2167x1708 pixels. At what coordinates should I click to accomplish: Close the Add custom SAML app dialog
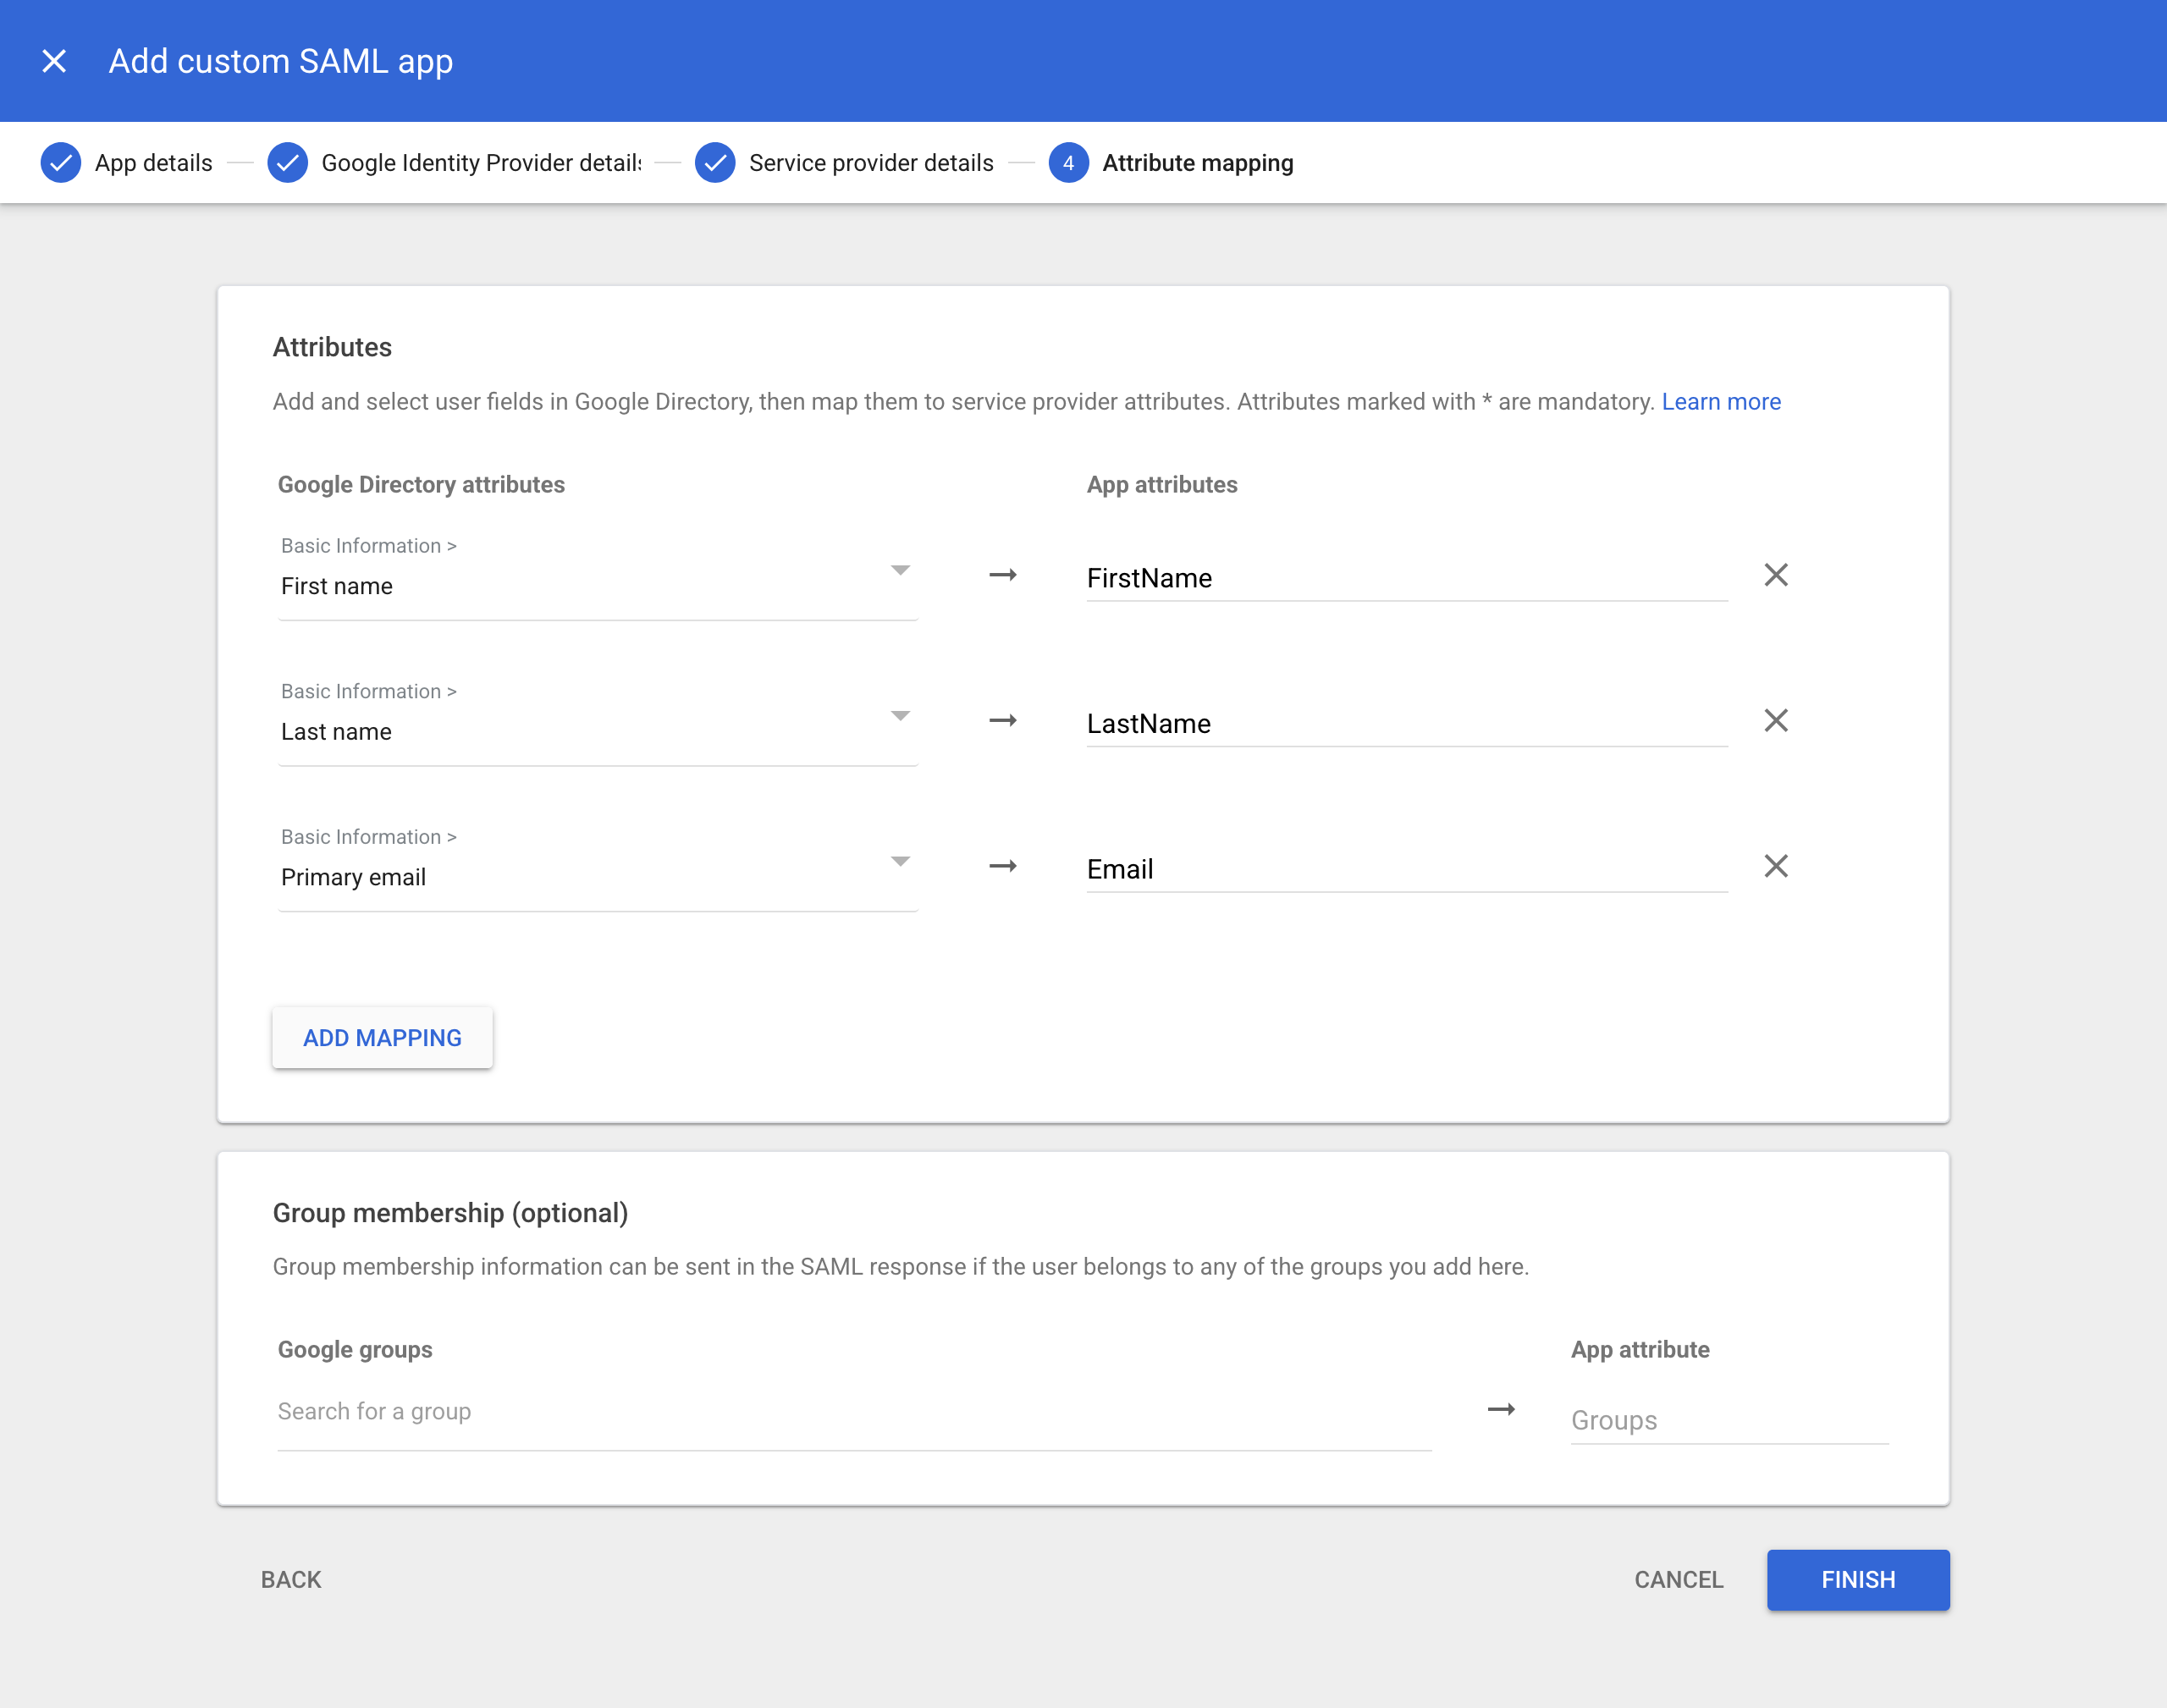[x=54, y=61]
